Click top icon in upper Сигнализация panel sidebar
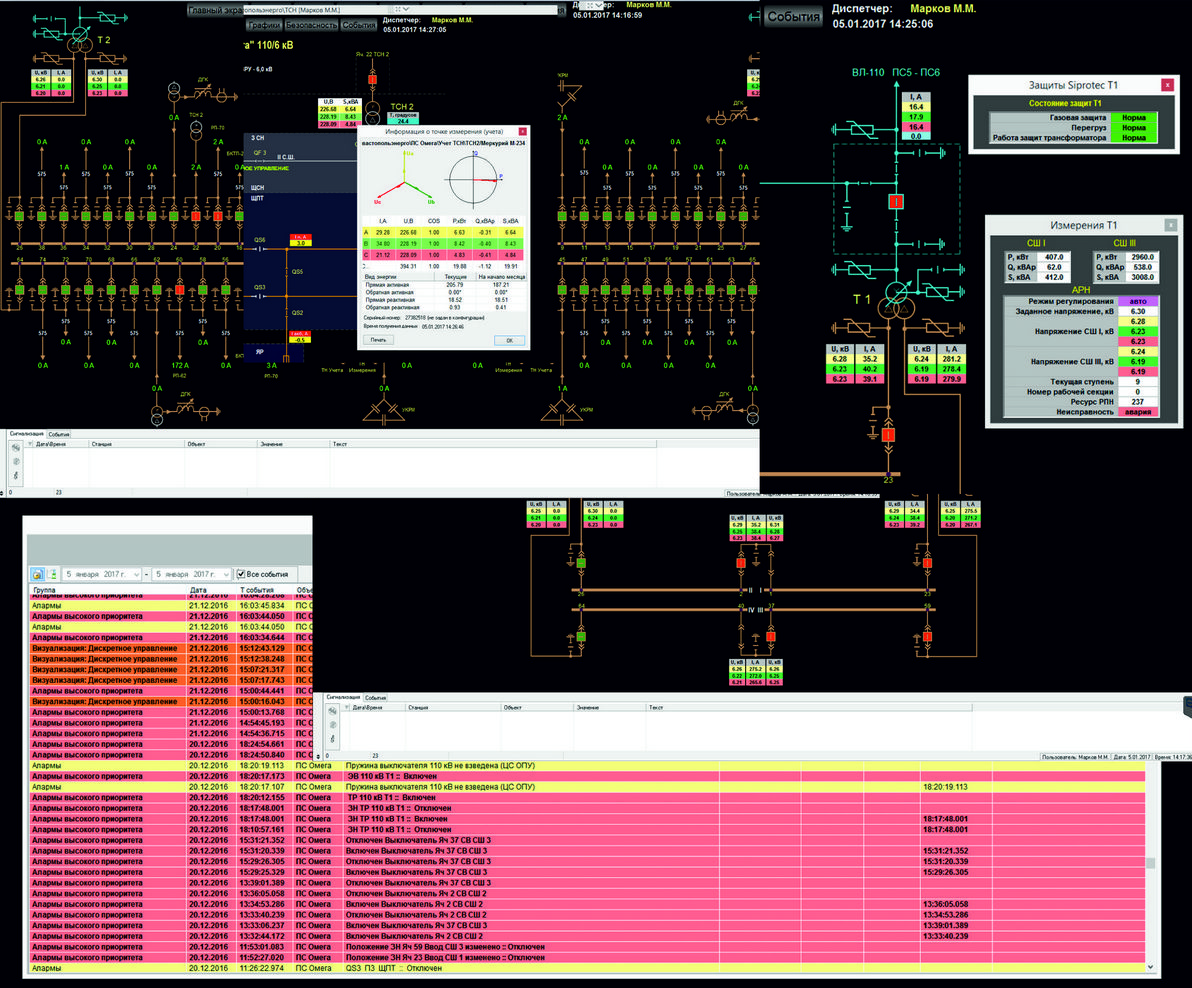Screen dimensions: 1192x988 [x=16, y=448]
